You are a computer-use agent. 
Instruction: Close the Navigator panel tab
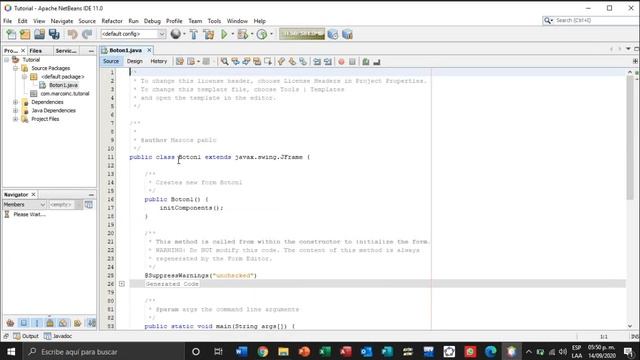click(x=33, y=195)
